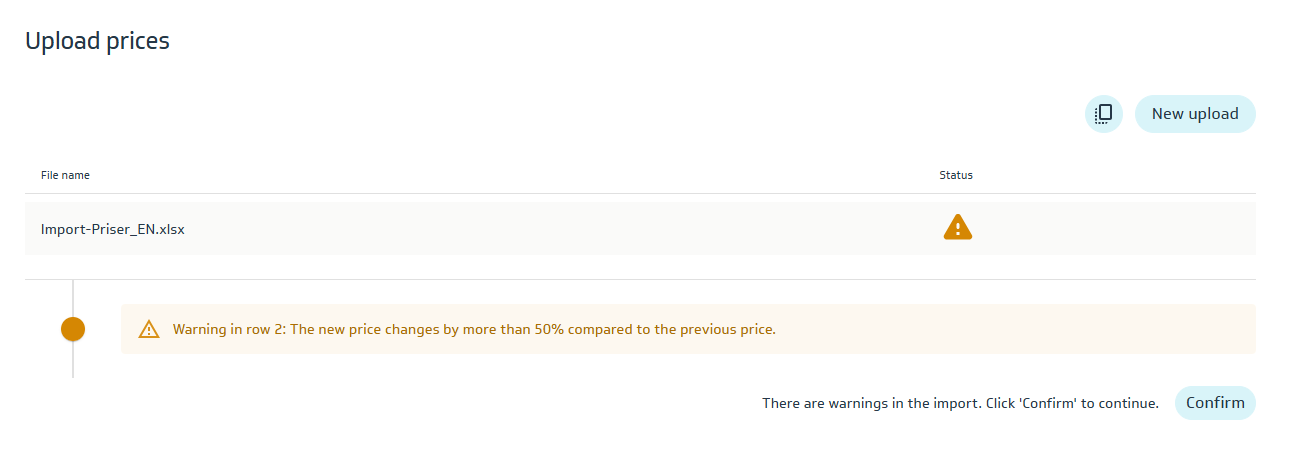
Task: Click the Status column header
Action: [x=956, y=175]
